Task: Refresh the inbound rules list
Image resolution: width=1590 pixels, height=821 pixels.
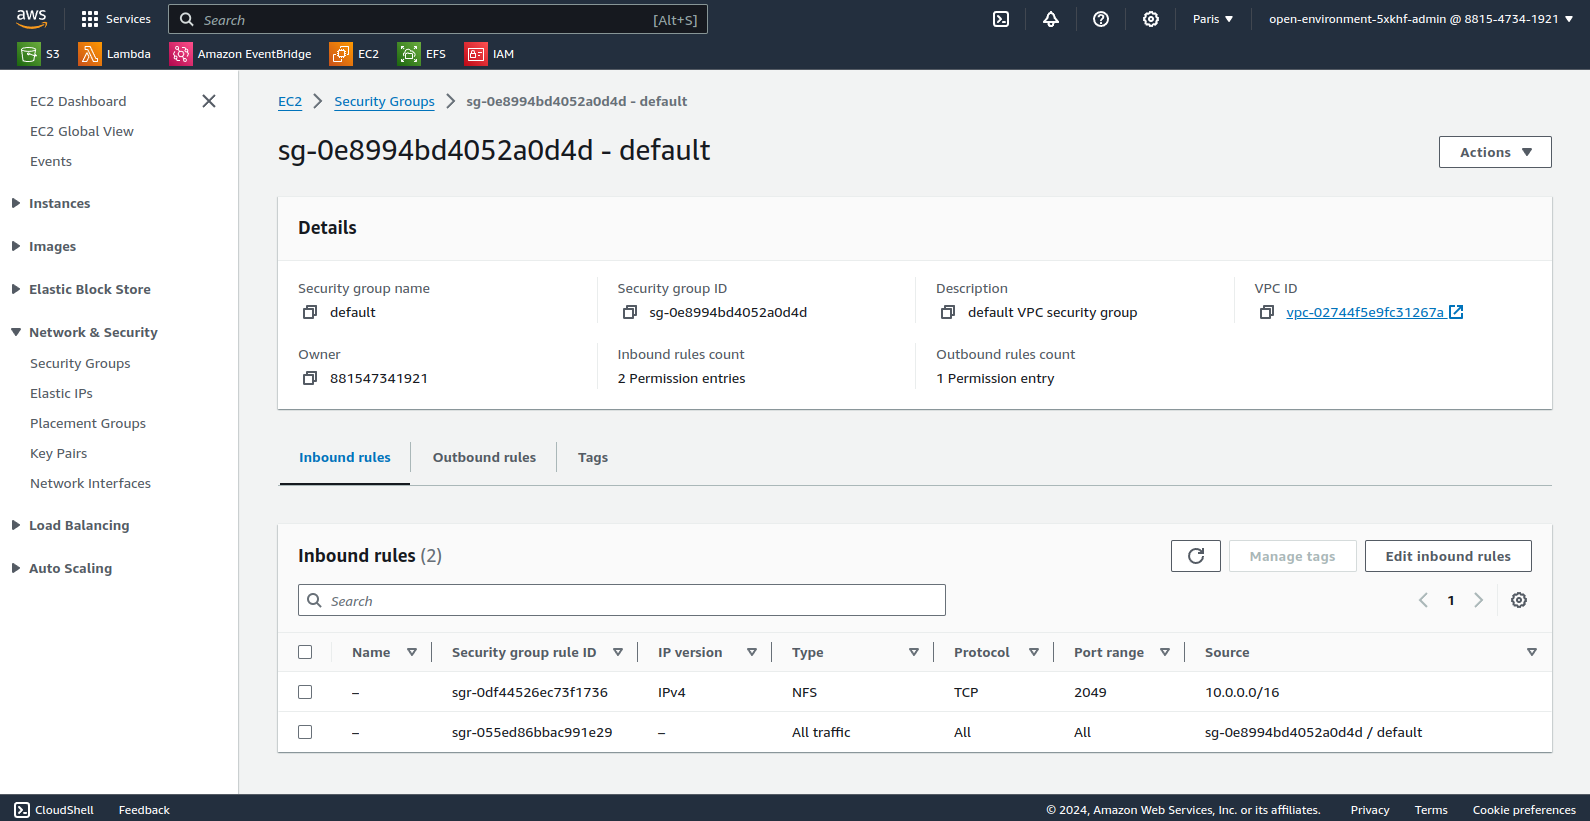Action: tap(1196, 556)
